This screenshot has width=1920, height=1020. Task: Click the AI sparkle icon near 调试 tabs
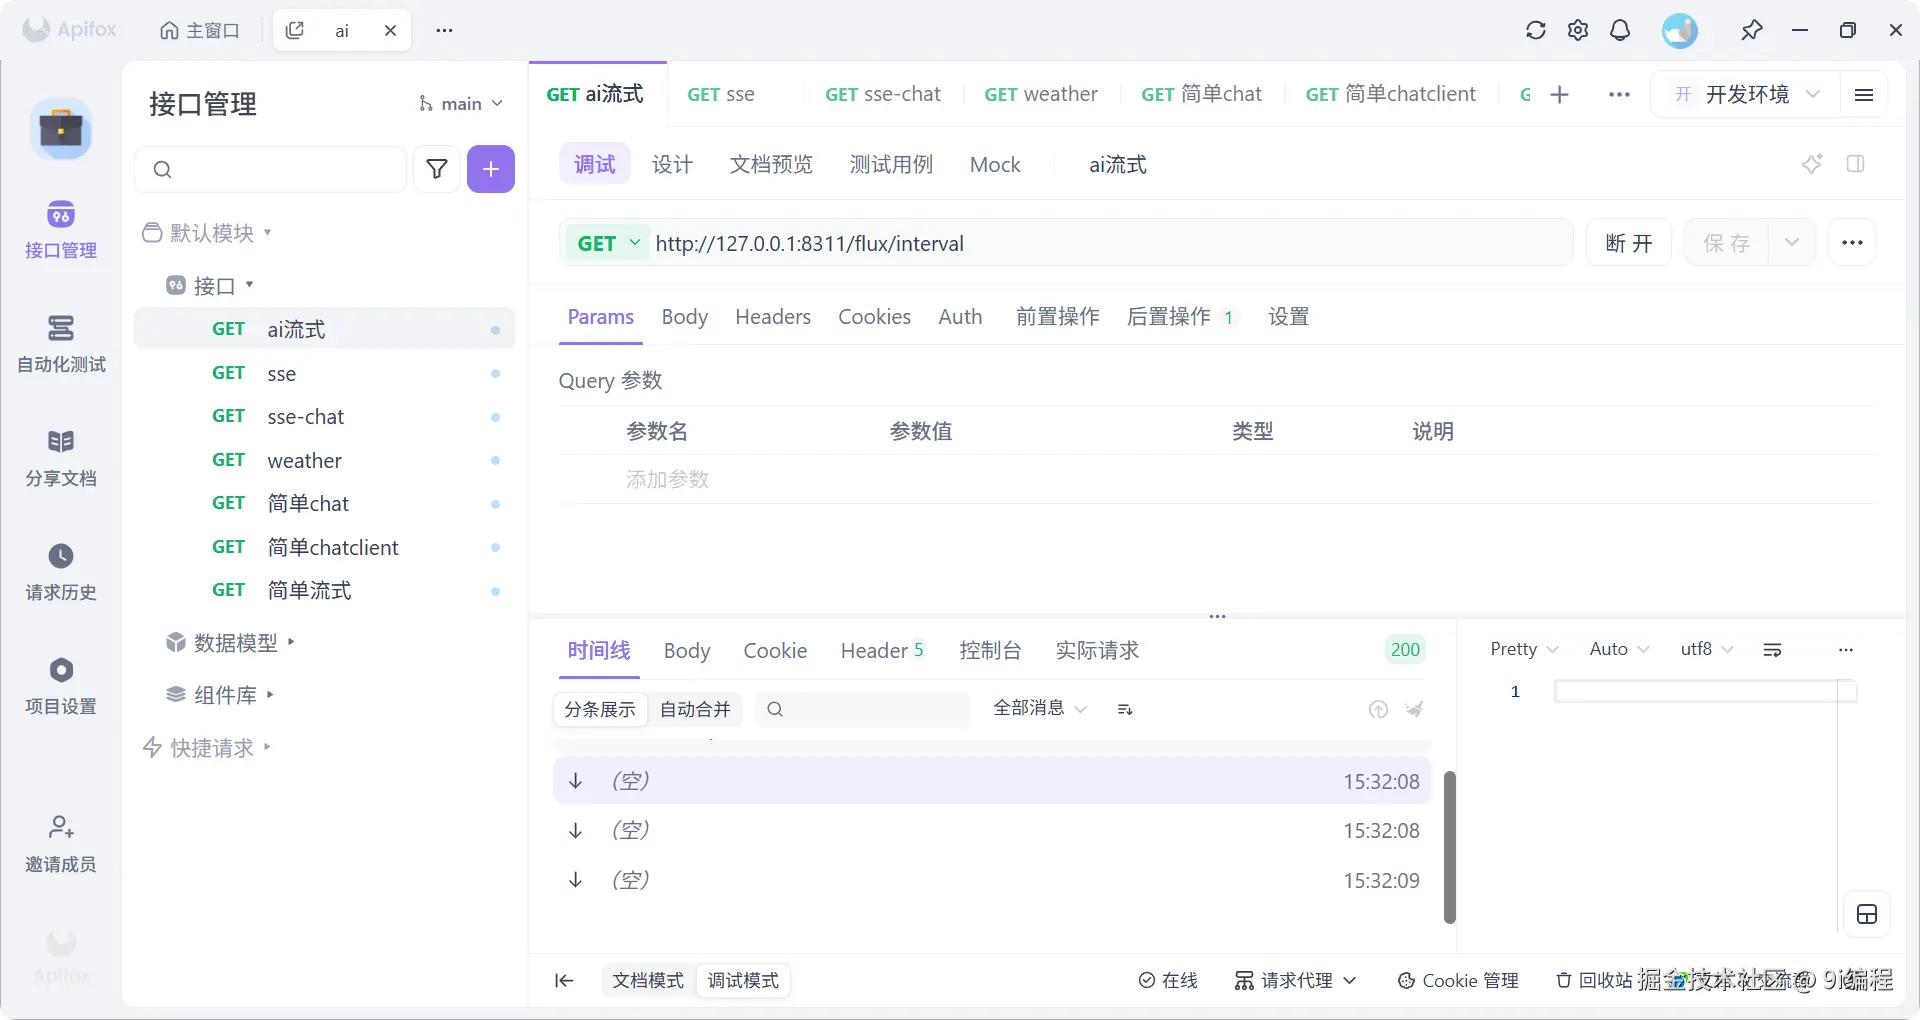tap(1812, 164)
